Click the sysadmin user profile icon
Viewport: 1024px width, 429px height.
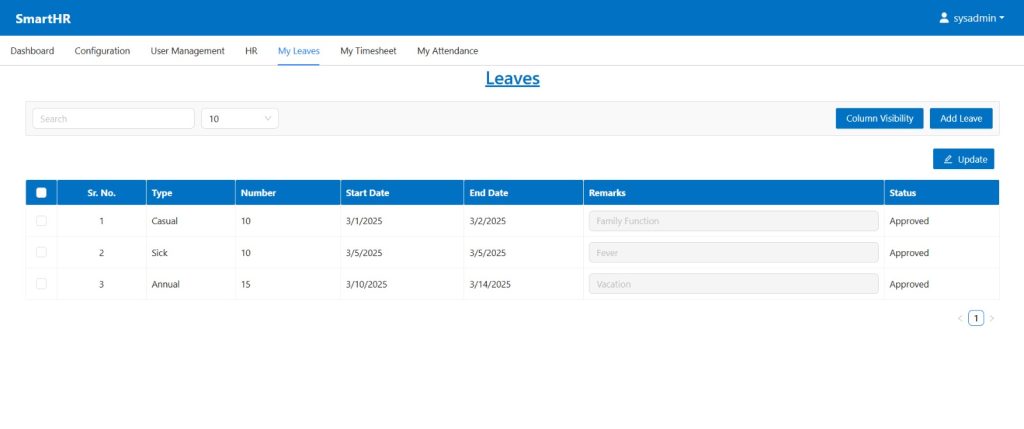click(x=944, y=18)
